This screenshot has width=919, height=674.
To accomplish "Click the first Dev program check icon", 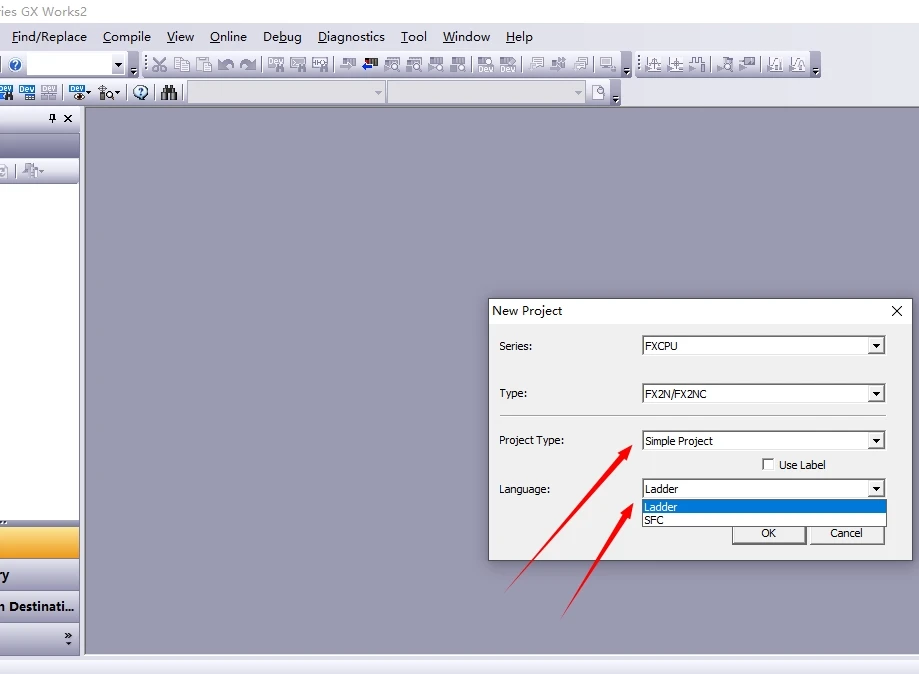I will click(485, 64).
